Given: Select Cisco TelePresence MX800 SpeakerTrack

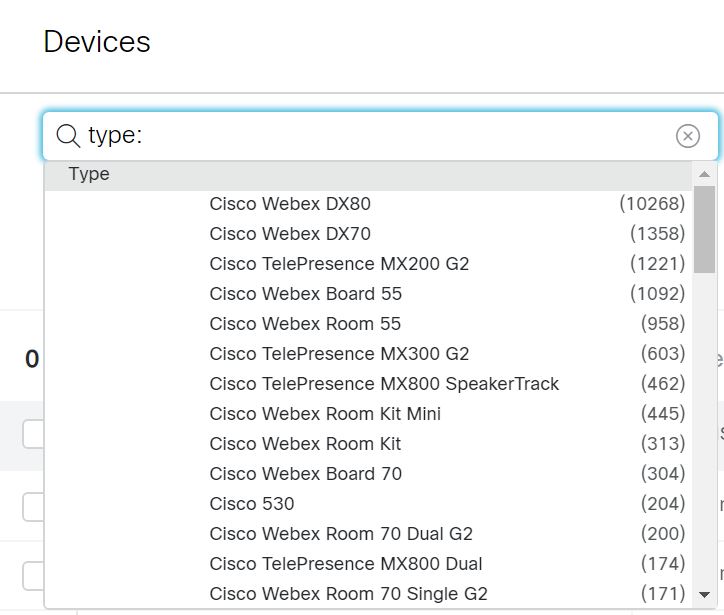Looking at the screenshot, I should [x=368, y=384].
